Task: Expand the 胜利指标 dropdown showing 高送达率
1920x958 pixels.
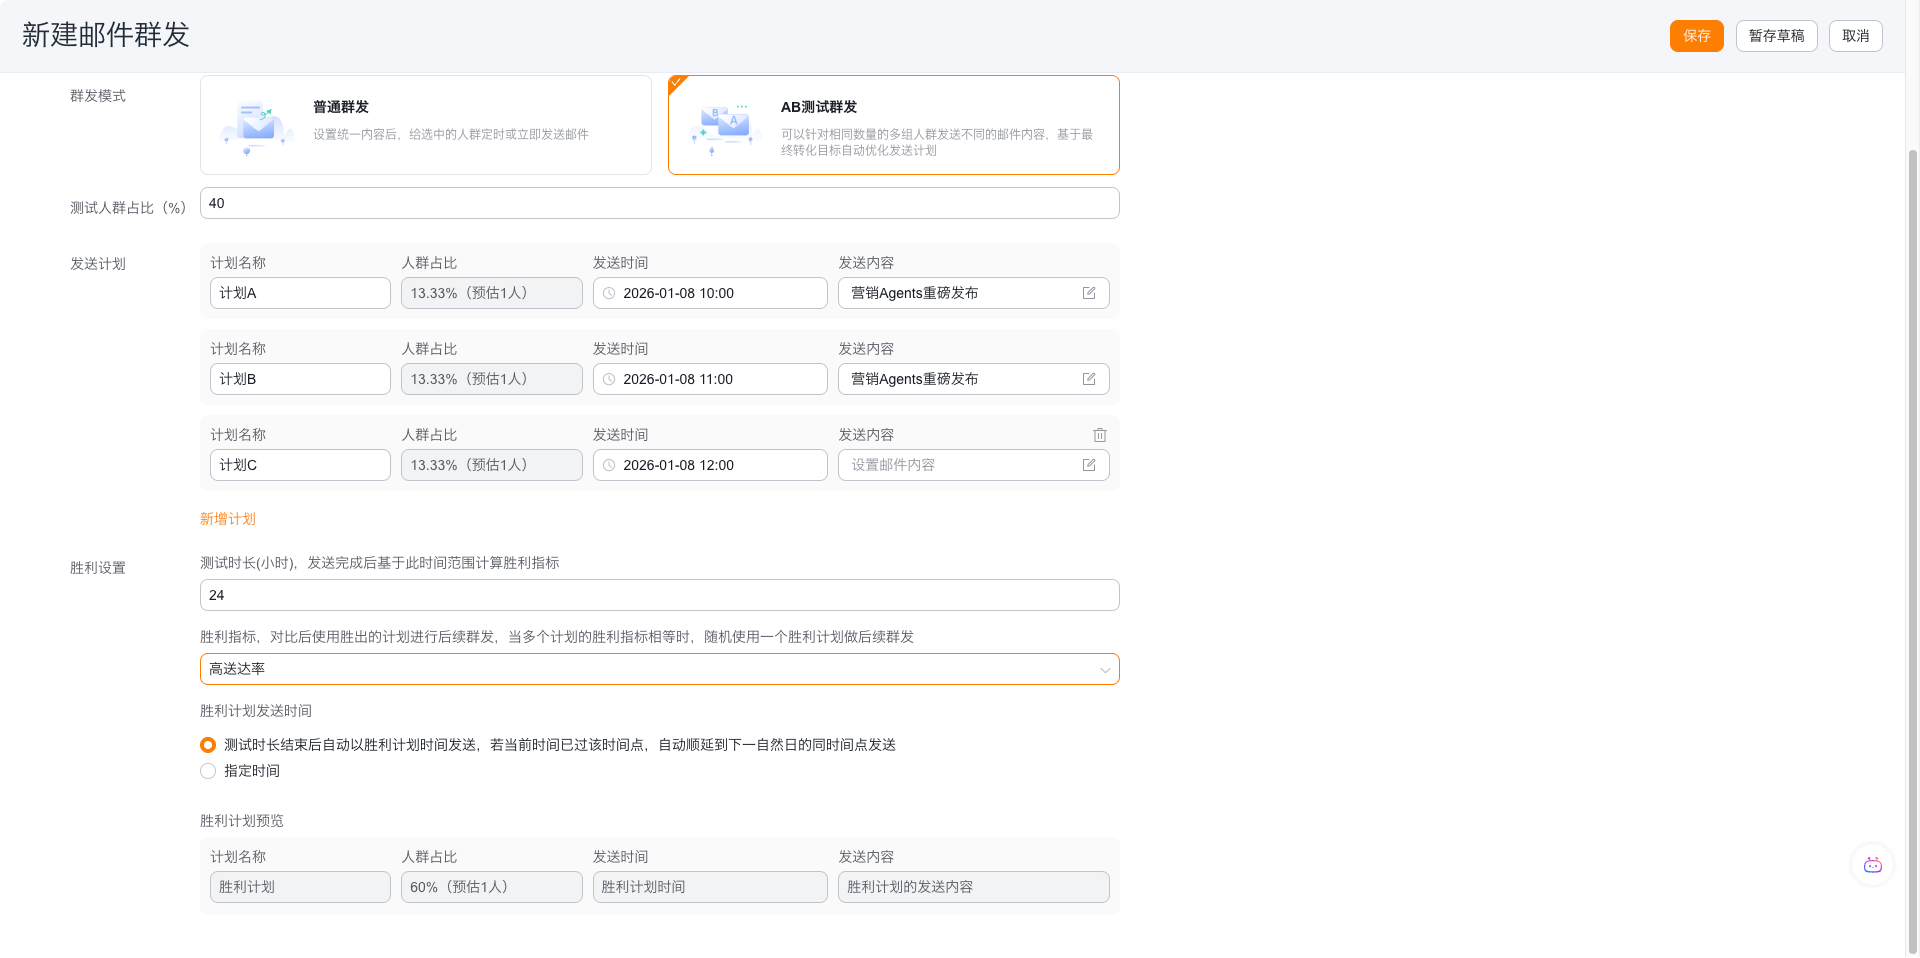Action: pyautogui.click(x=659, y=669)
